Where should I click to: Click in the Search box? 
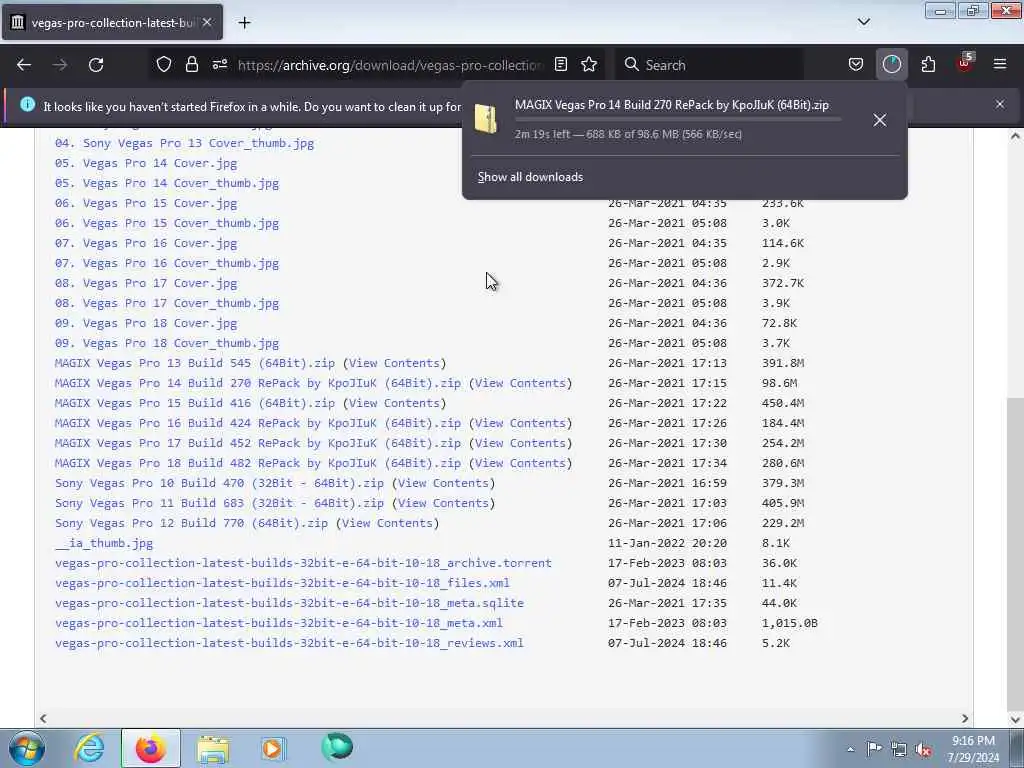click(710, 65)
